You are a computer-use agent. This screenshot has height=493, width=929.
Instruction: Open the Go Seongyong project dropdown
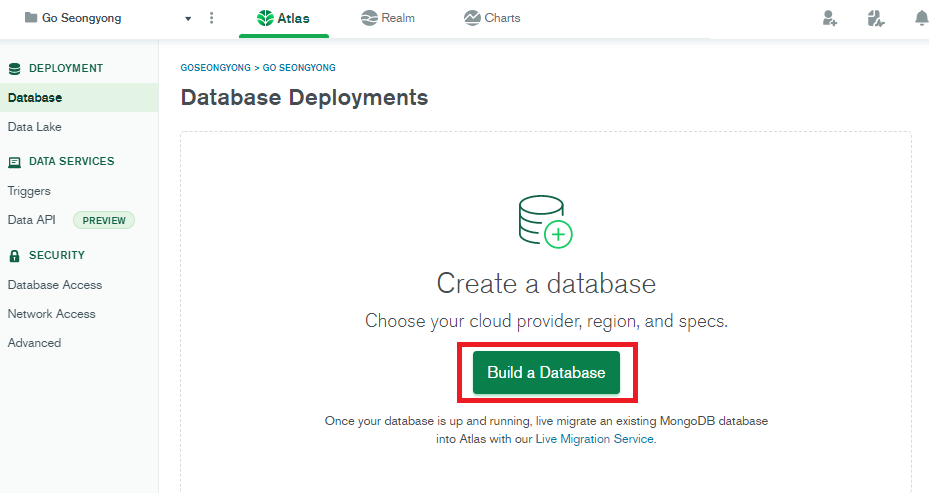point(108,18)
